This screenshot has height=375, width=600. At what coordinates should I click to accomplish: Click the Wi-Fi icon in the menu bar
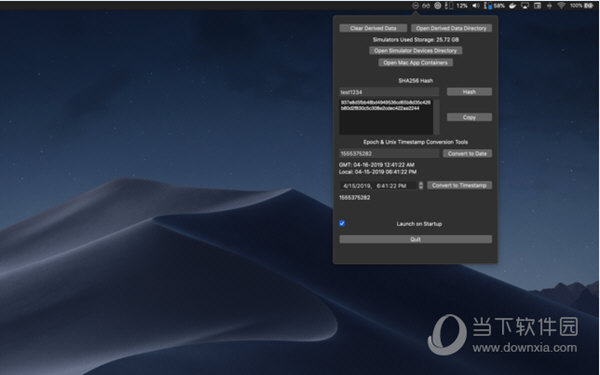click(x=561, y=5)
